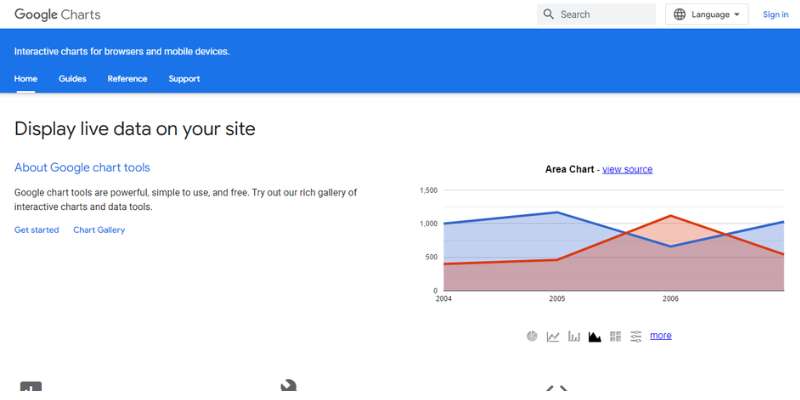Select the line chart icon
The height and width of the screenshot is (400, 800).
[x=553, y=337]
